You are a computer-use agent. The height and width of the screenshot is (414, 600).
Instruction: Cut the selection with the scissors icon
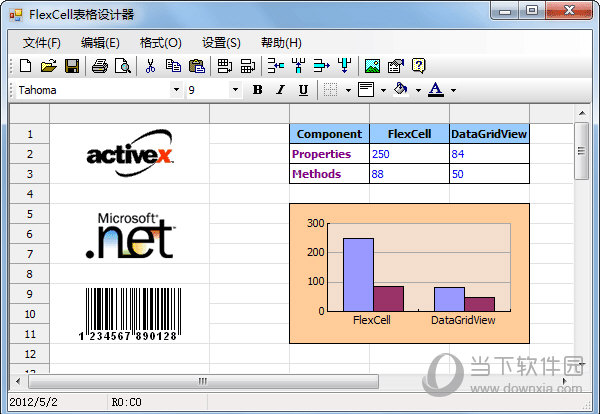coord(150,66)
